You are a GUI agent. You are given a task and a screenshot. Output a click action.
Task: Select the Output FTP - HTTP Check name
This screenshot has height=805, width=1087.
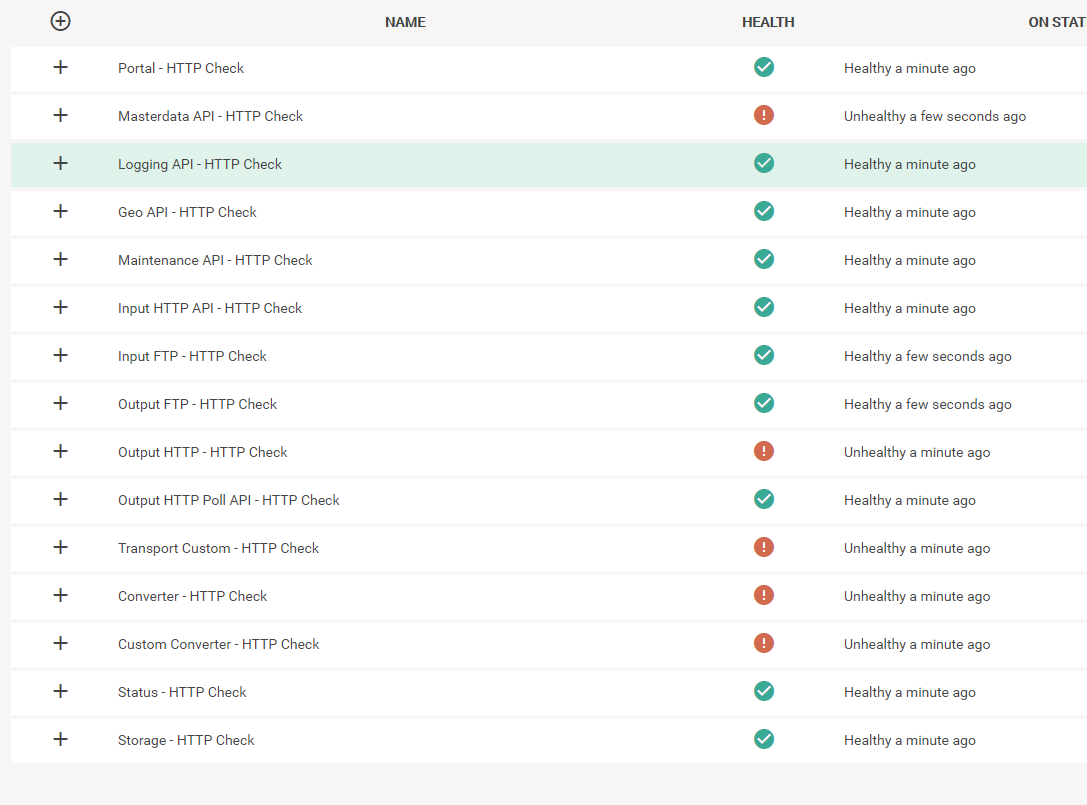(197, 404)
